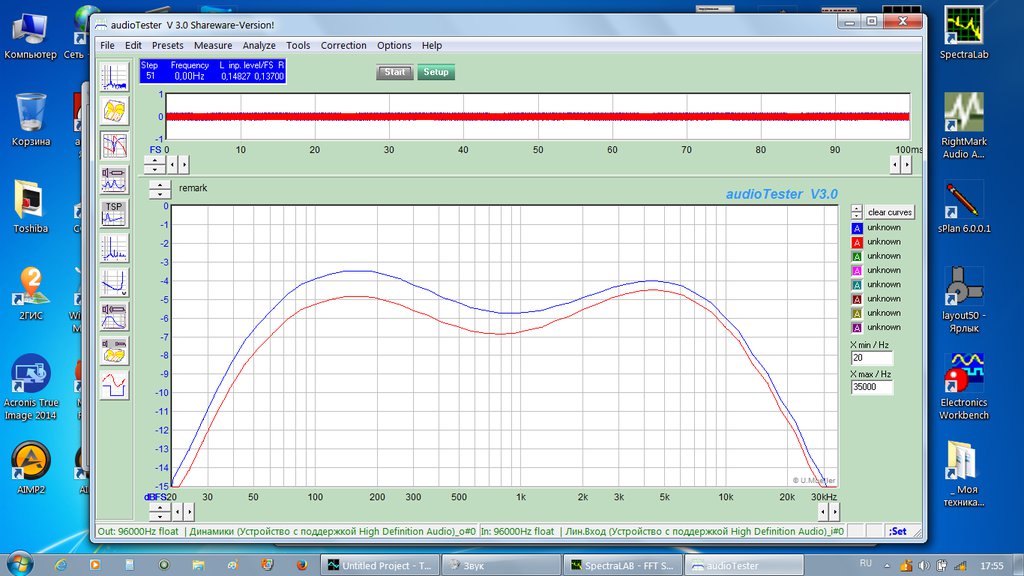The width and height of the screenshot is (1024, 576).
Task: Switch to Звук taskbar window
Action: pyautogui.click(x=501, y=566)
